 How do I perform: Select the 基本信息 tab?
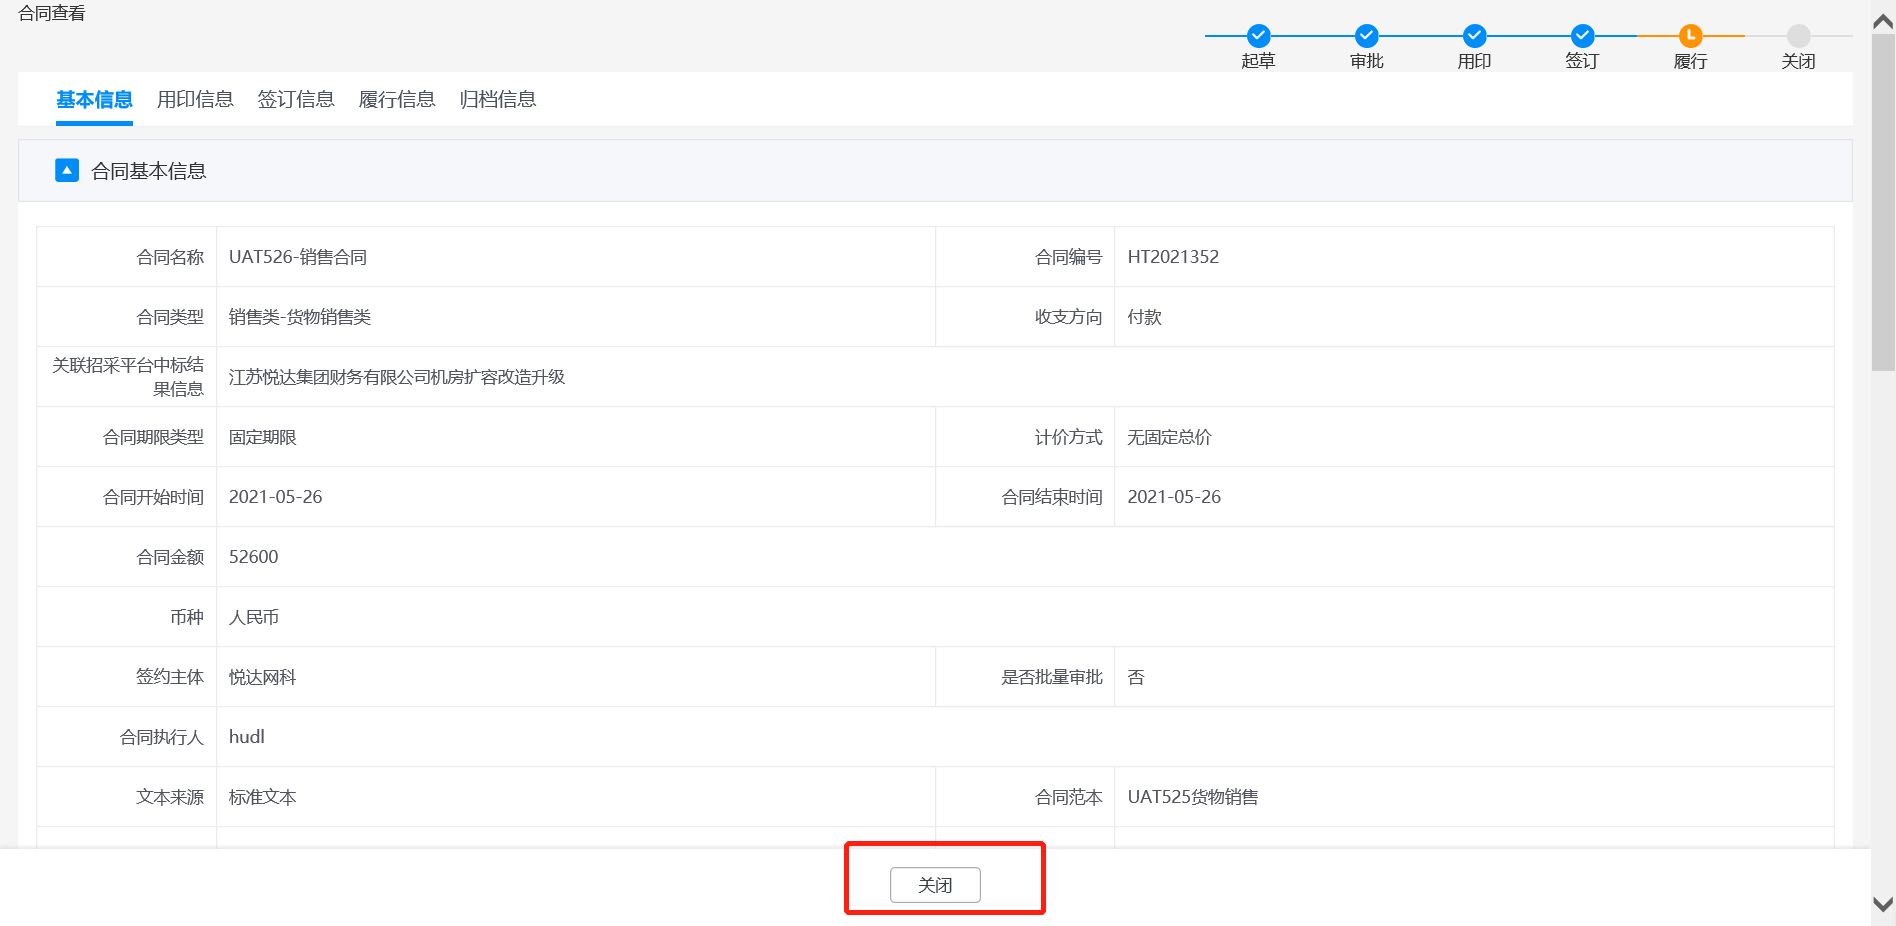point(94,99)
